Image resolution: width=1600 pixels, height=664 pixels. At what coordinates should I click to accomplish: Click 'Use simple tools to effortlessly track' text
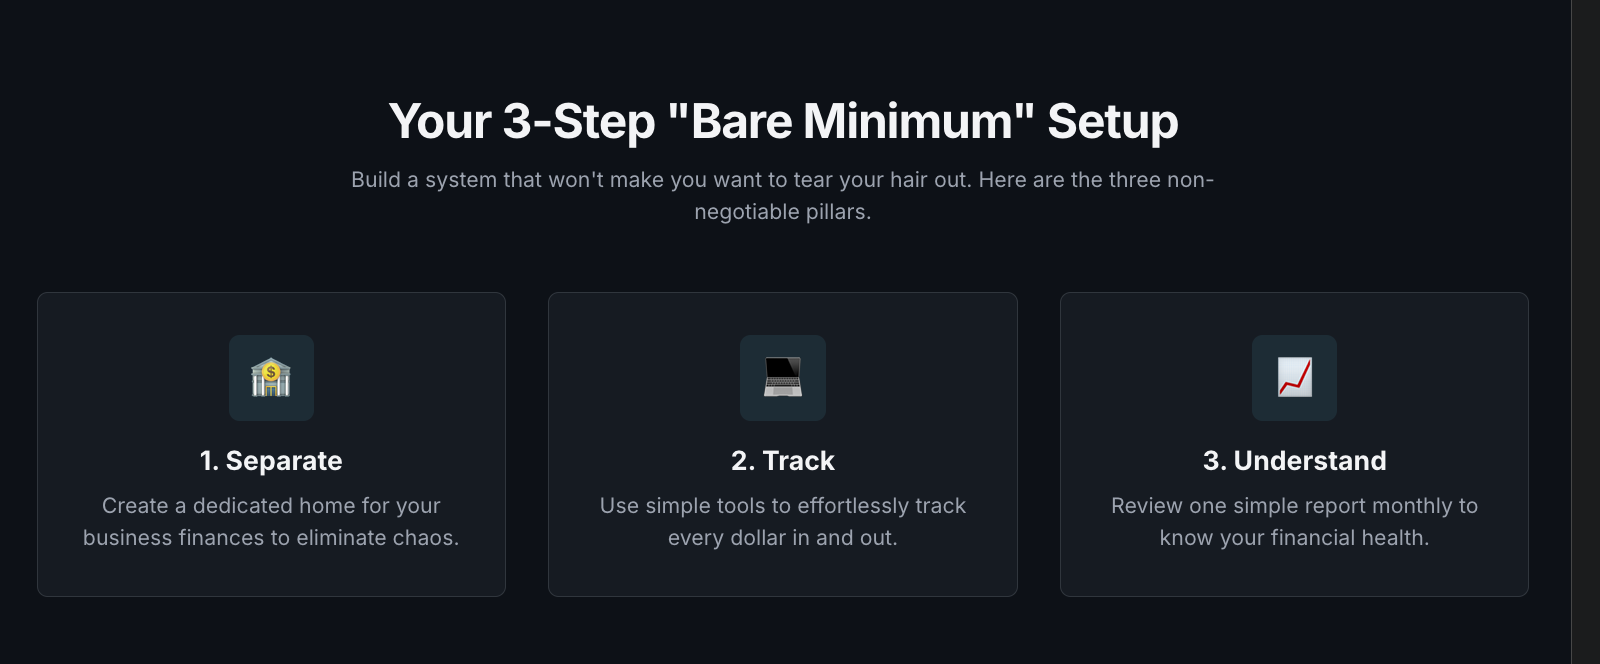783,506
